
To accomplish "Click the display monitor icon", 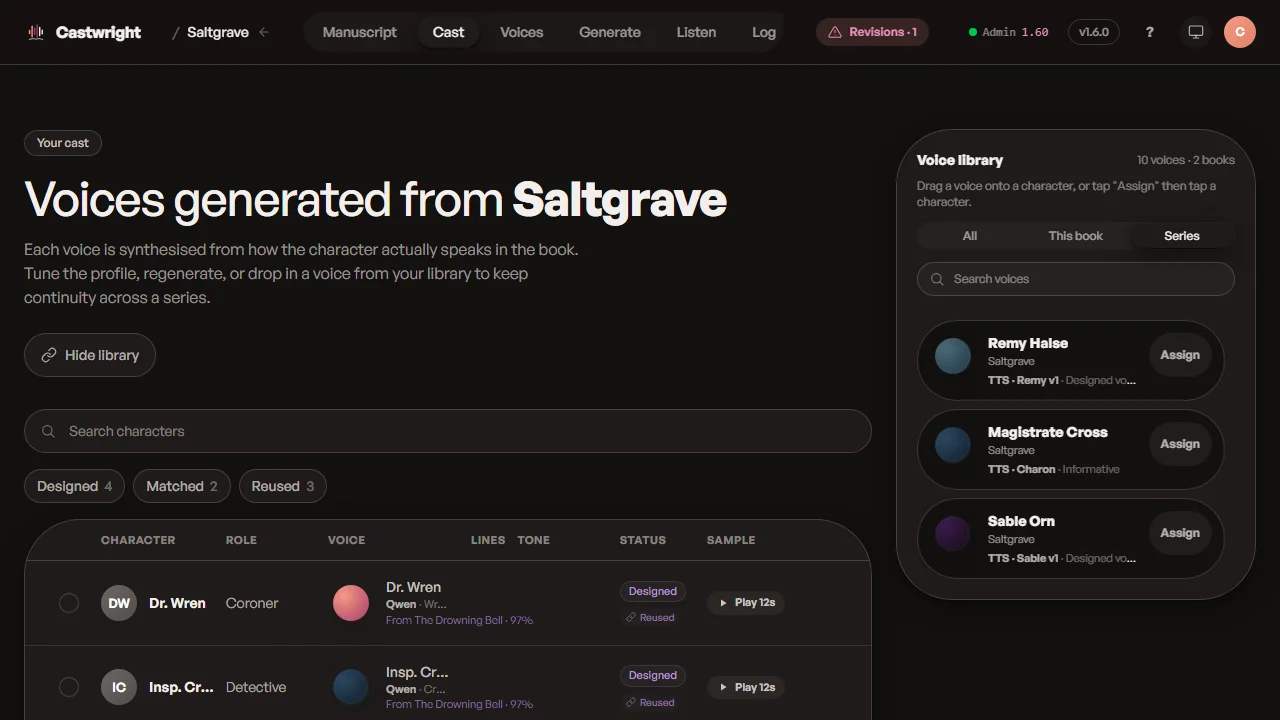I will click(1195, 32).
